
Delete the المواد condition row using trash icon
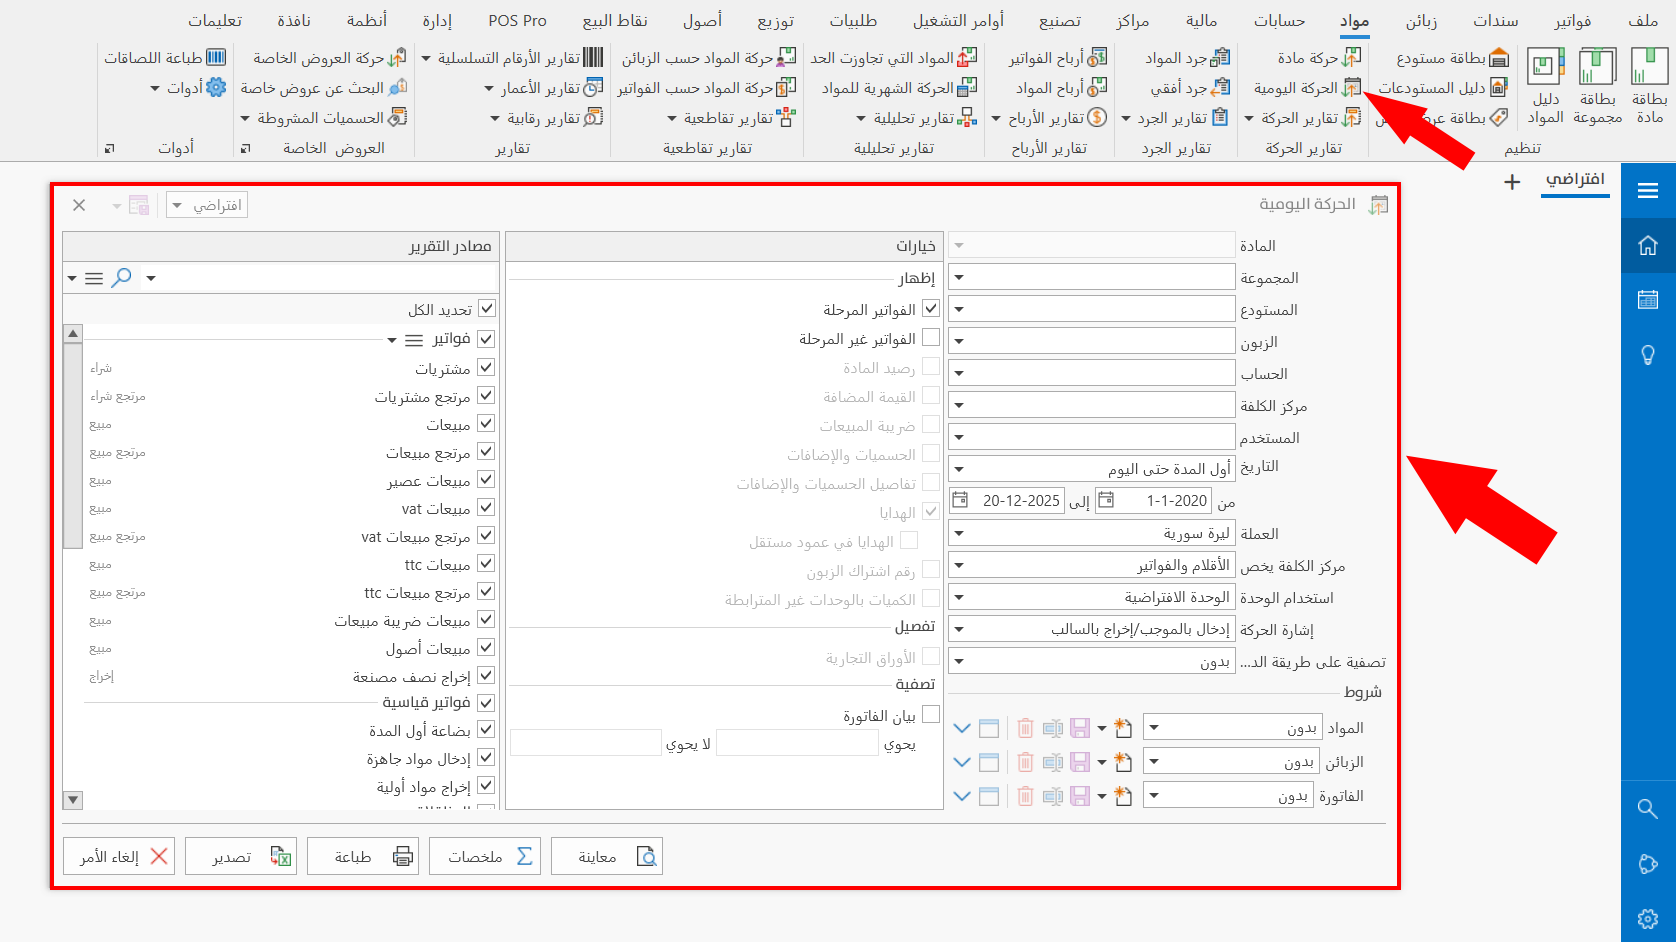pyautogui.click(x=1025, y=728)
